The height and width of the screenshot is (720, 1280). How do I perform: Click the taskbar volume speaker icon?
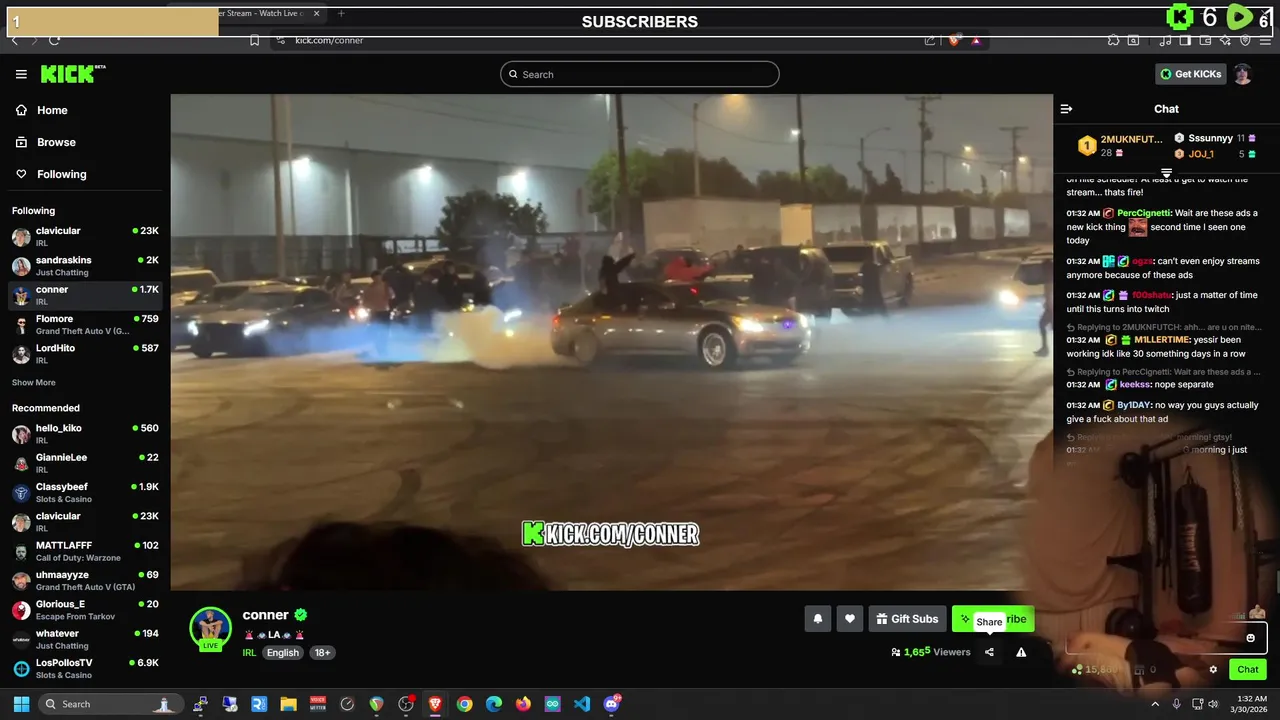1213,704
